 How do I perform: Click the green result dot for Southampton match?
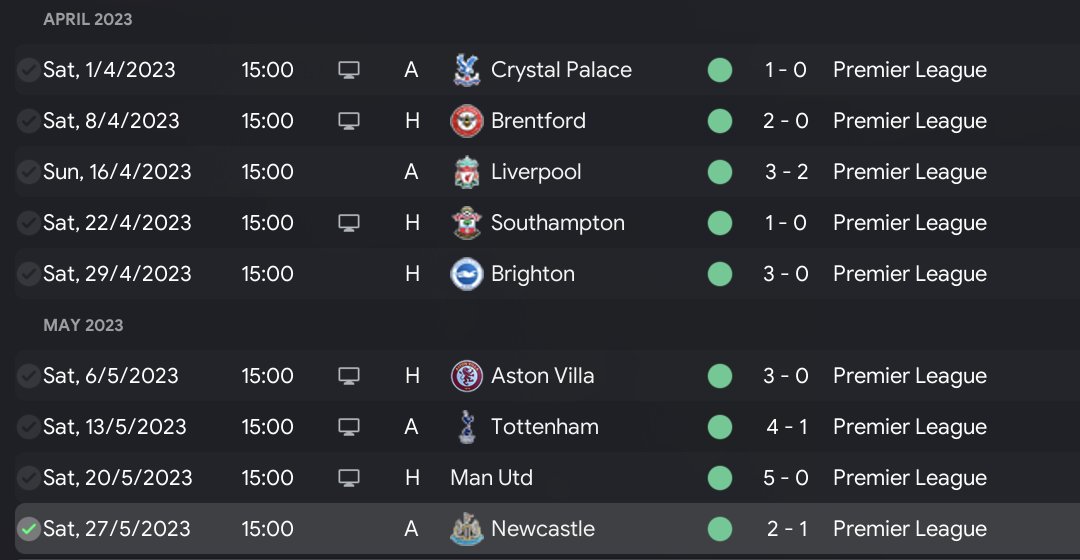(719, 223)
